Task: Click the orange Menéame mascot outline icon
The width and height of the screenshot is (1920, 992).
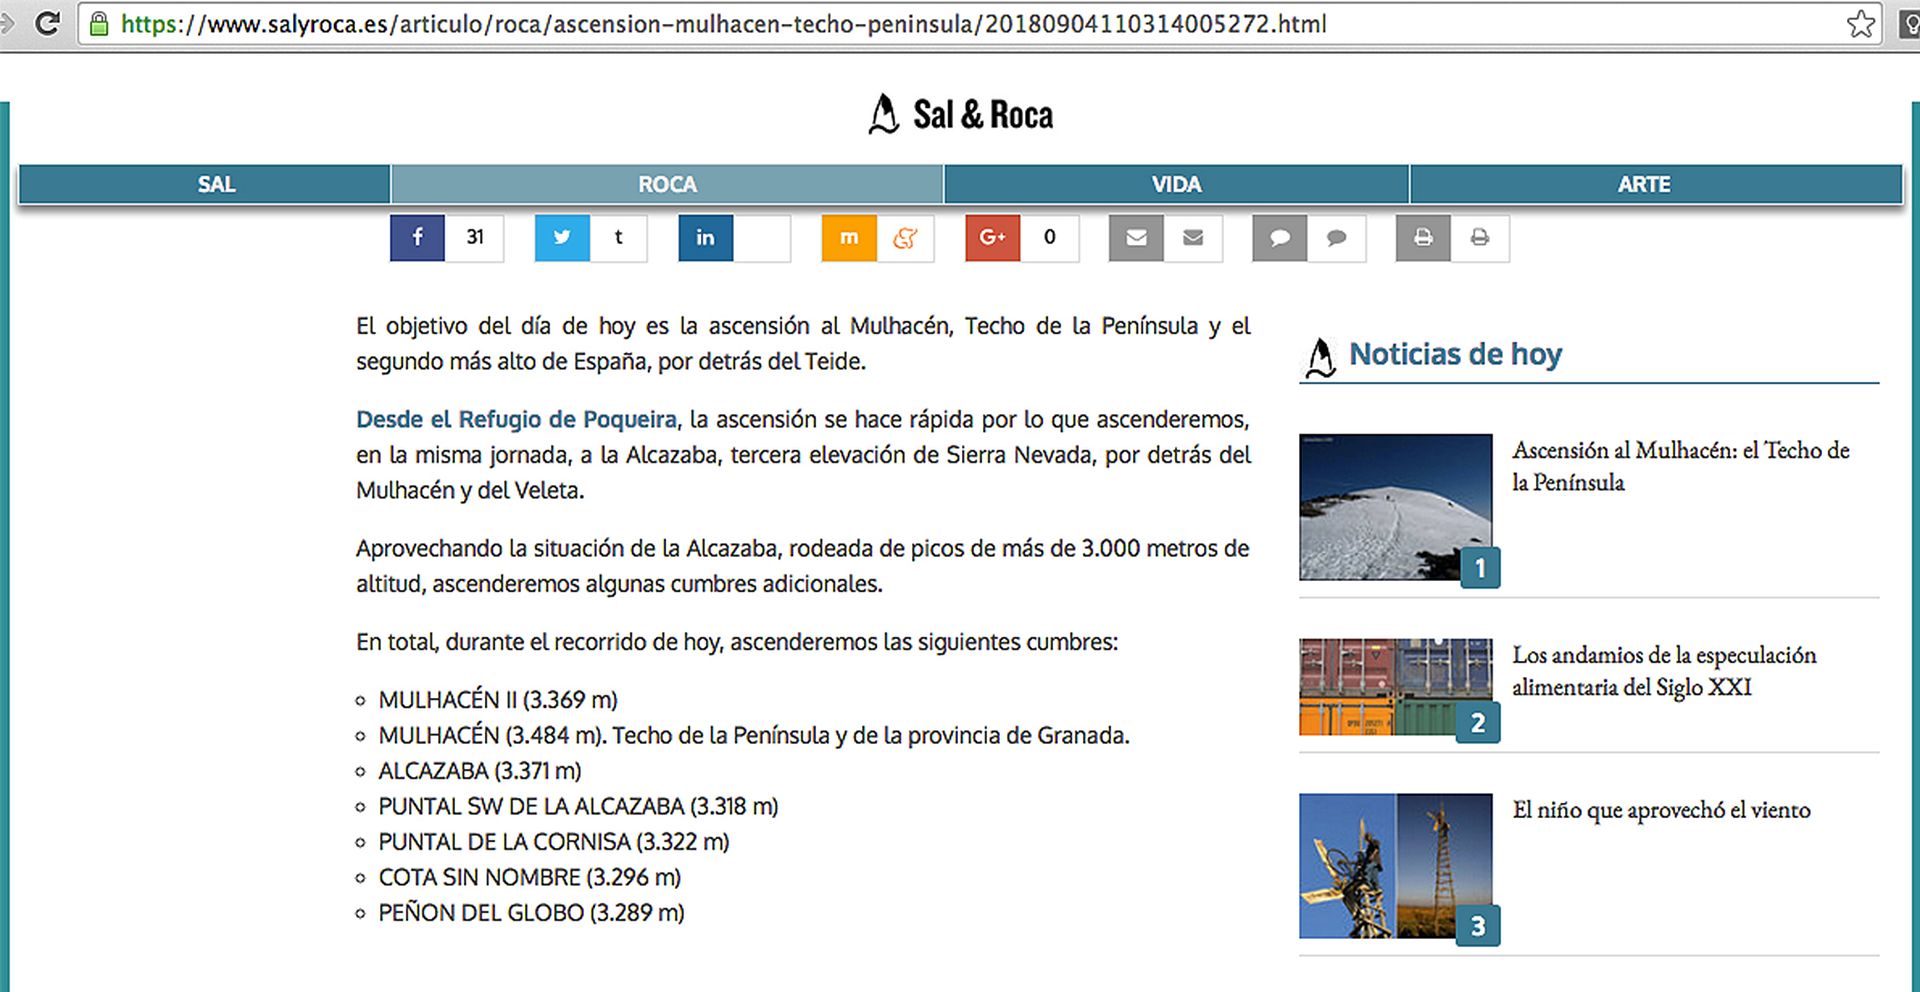Action: [906, 238]
